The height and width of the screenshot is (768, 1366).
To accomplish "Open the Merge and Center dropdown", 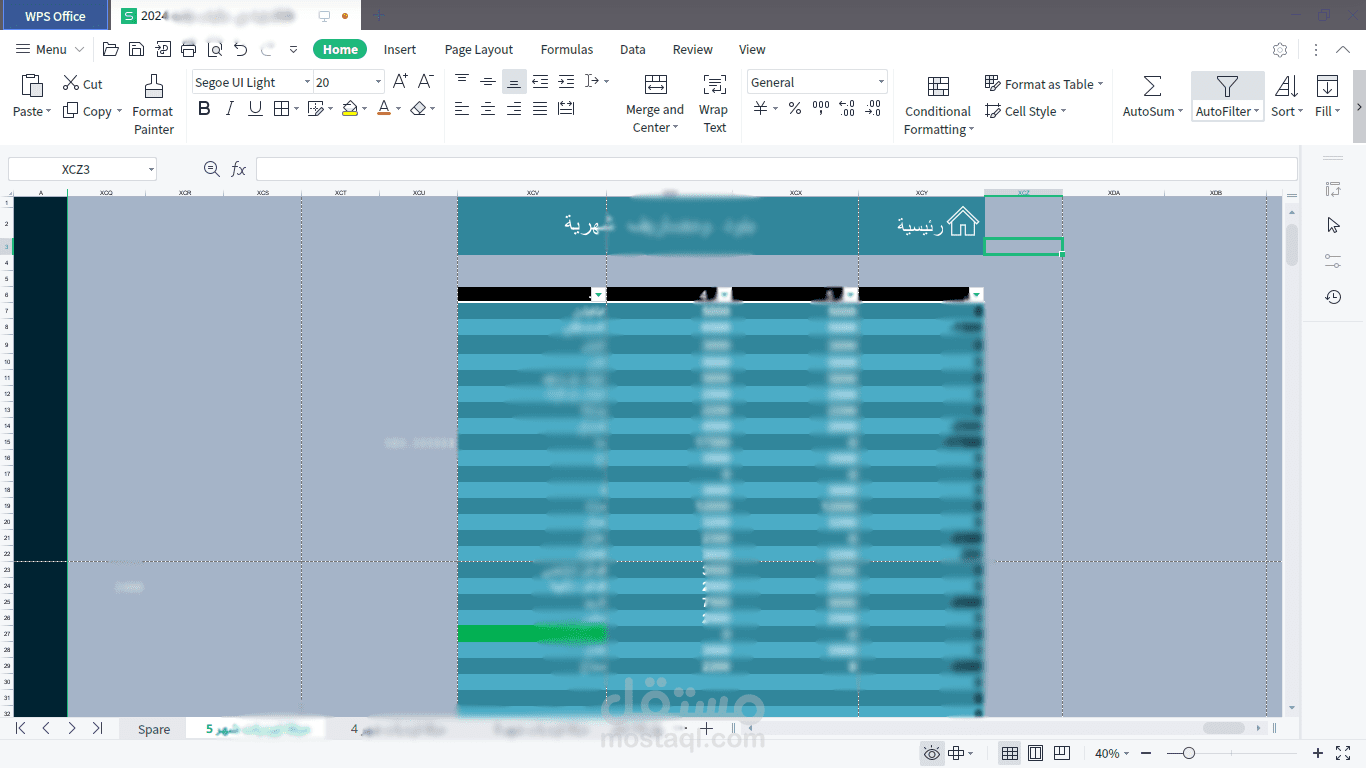I will pos(655,119).
